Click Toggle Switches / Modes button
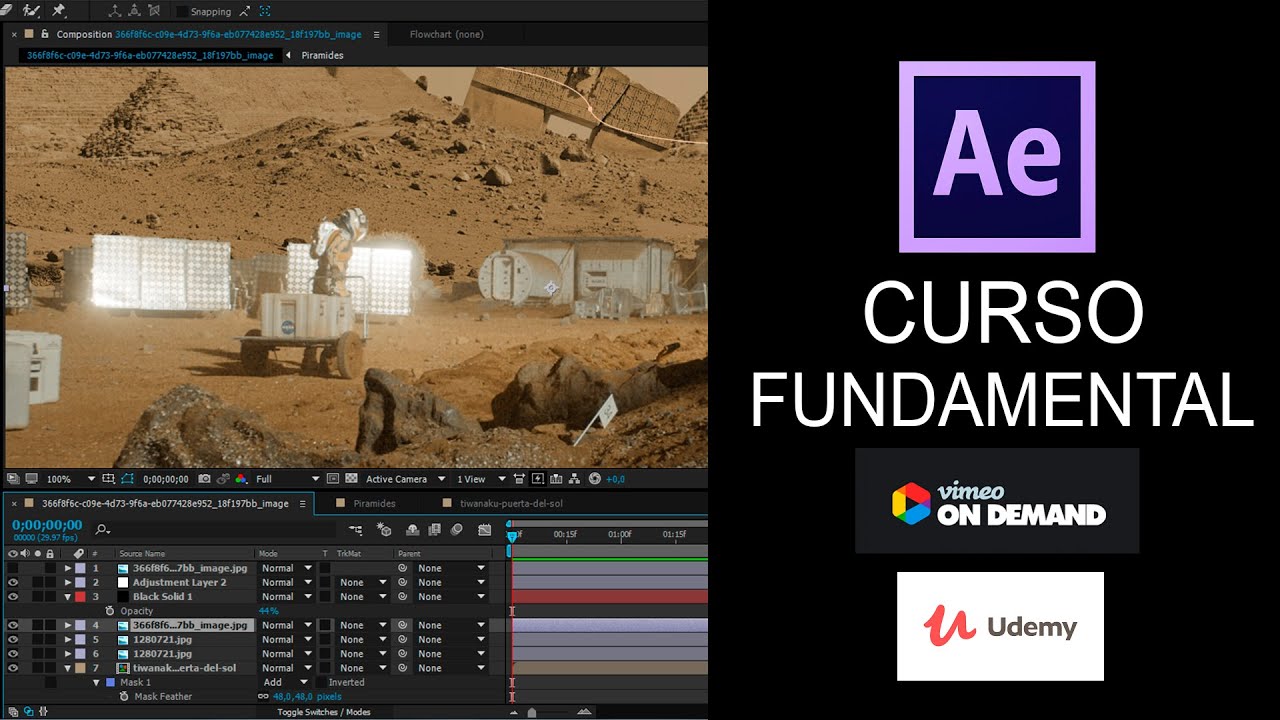The image size is (1280, 720). pyautogui.click(x=323, y=712)
